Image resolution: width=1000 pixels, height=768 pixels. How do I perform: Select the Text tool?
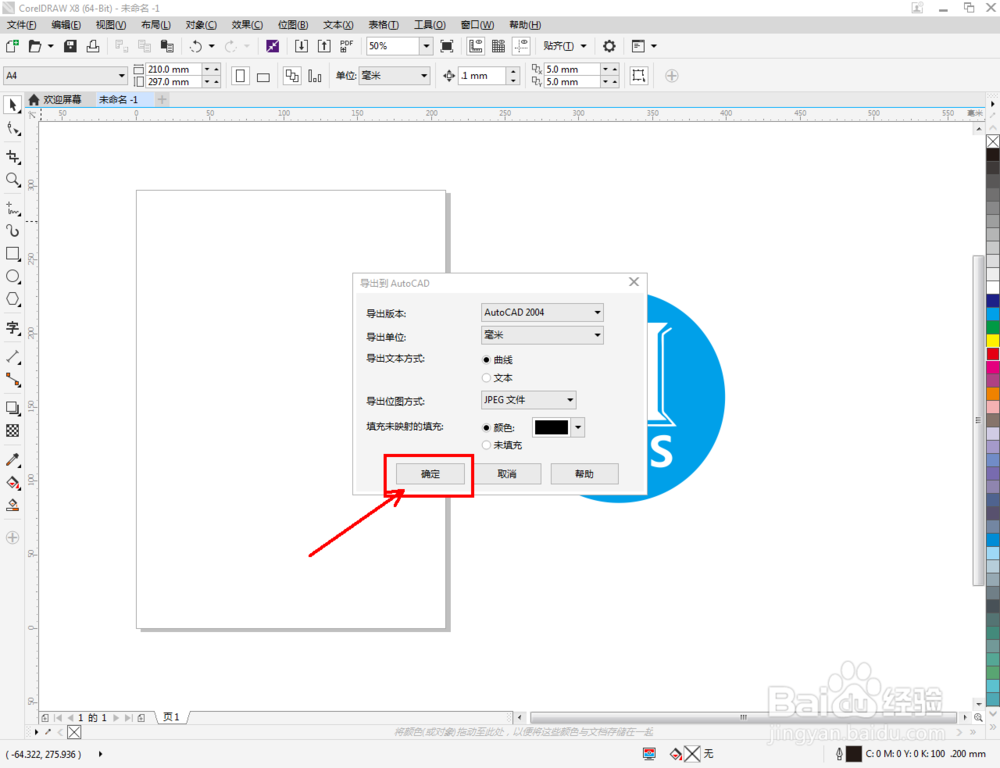point(13,328)
